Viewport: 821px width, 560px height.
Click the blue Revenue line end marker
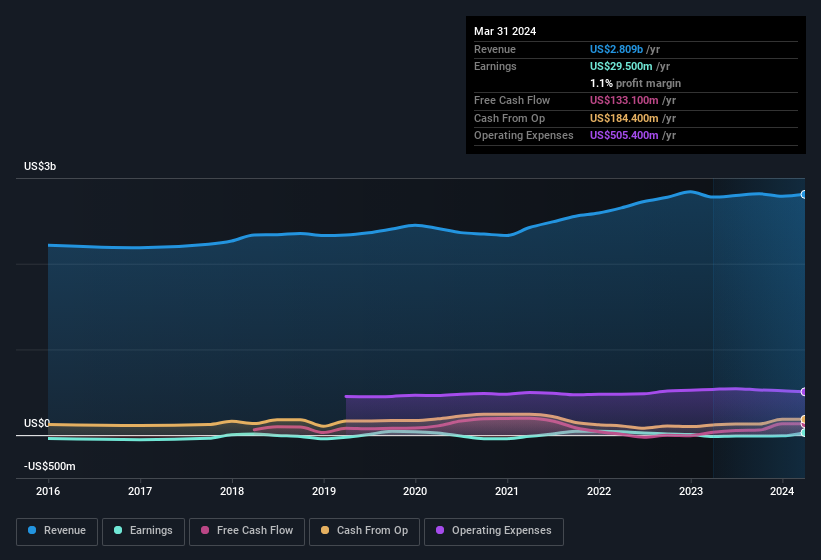coord(804,194)
